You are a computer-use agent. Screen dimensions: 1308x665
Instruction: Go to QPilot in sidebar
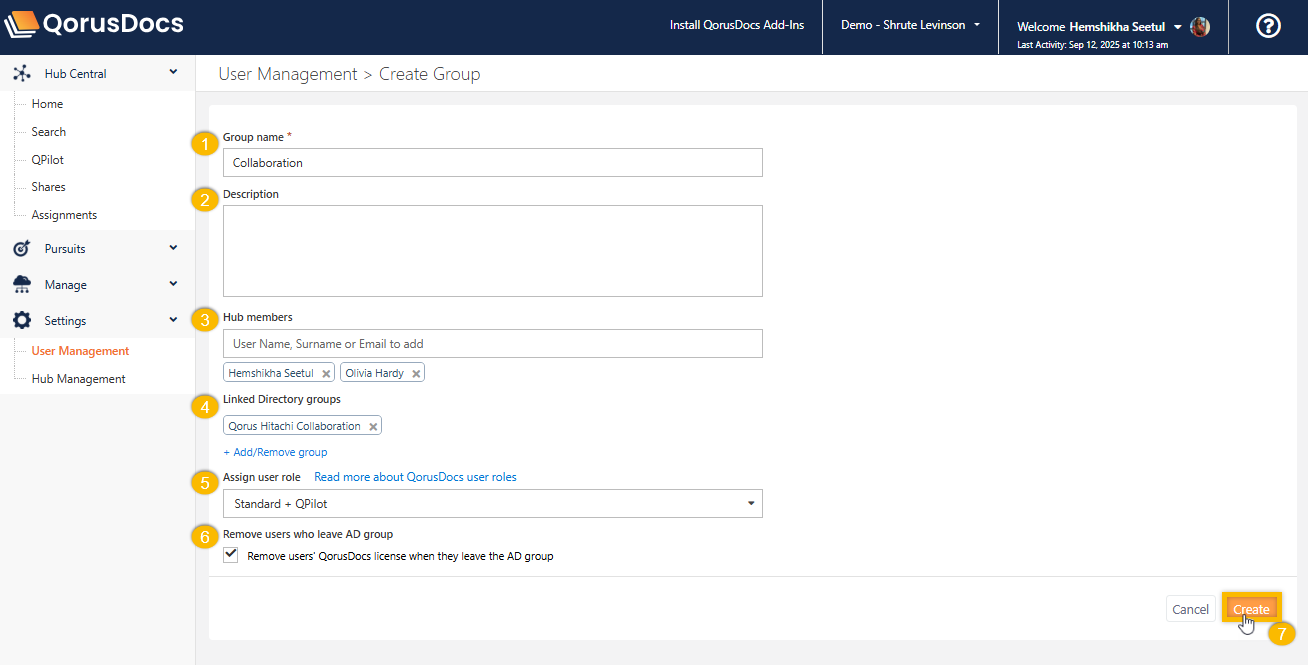point(48,160)
